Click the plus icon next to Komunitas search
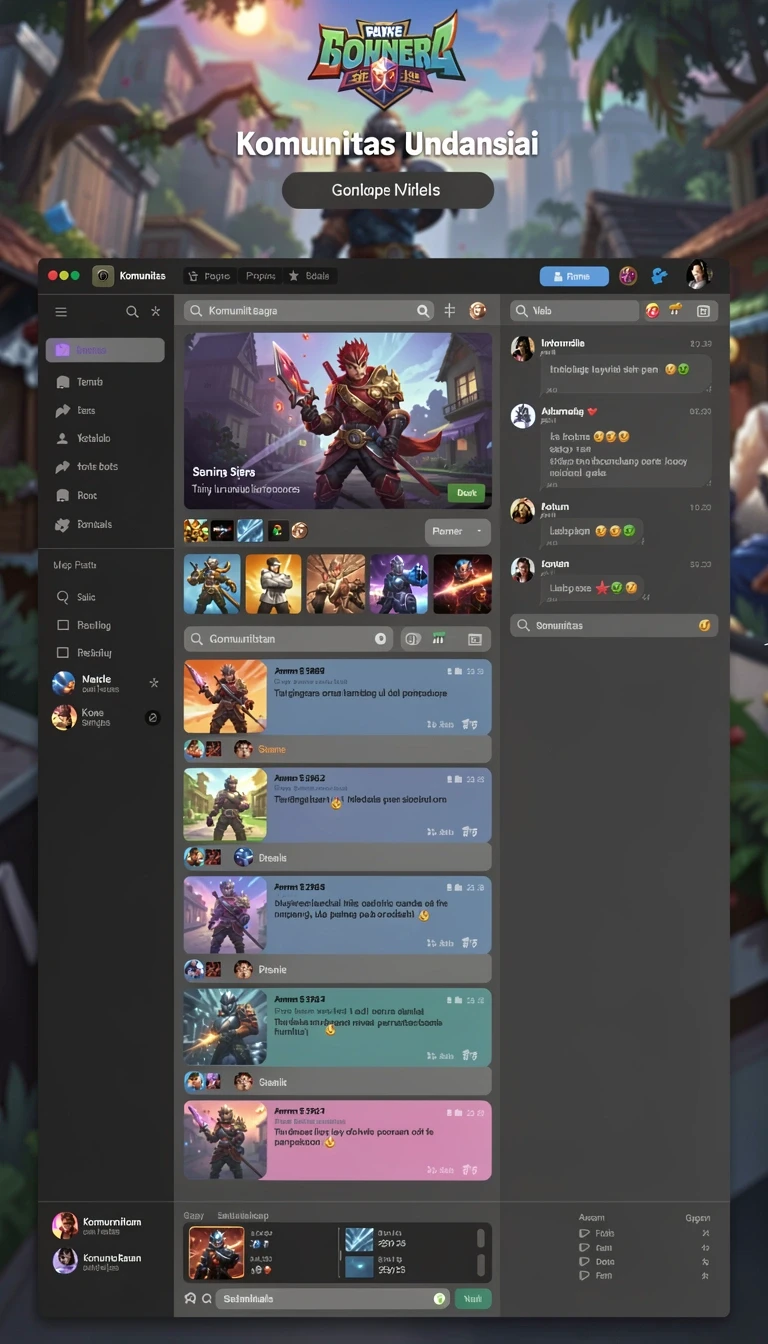 [x=450, y=311]
